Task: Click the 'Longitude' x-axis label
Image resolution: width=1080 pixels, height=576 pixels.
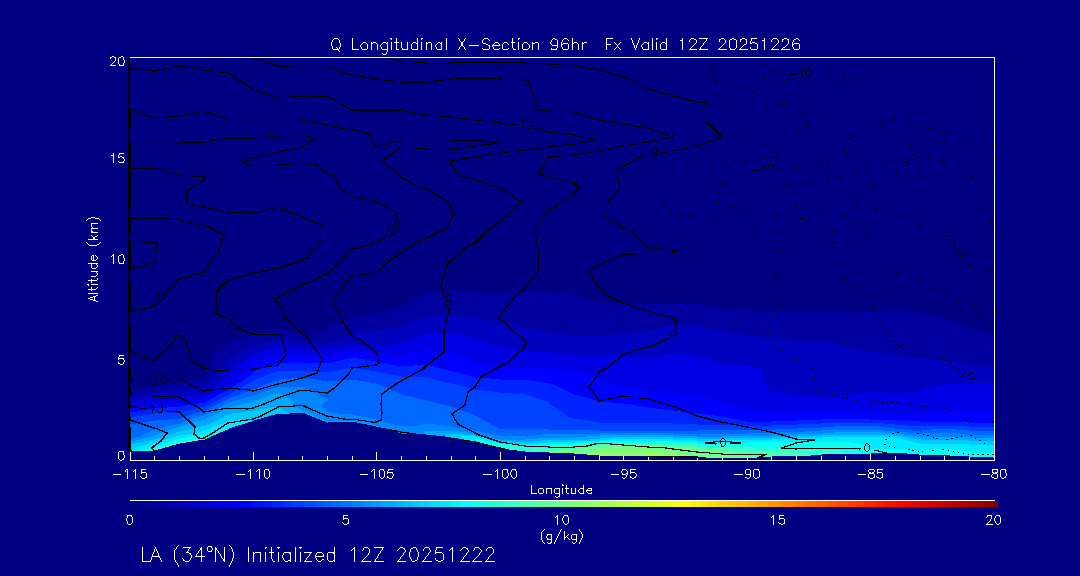Action: point(561,490)
